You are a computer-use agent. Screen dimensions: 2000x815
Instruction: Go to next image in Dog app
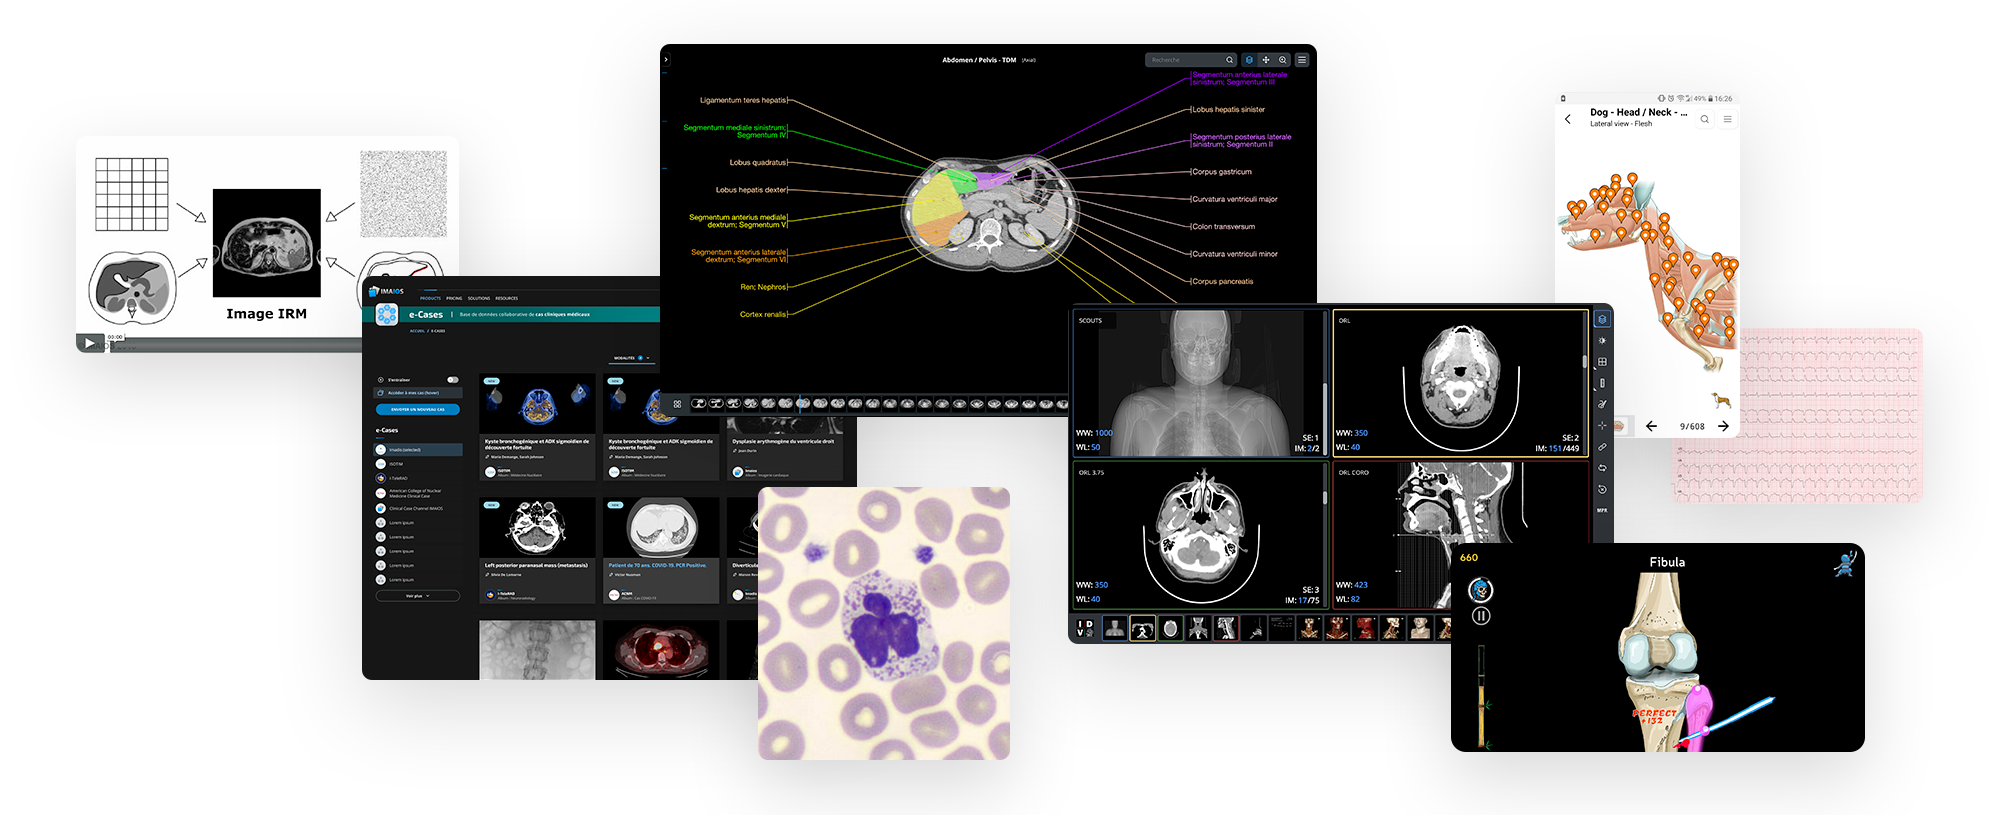click(1723, 426)
